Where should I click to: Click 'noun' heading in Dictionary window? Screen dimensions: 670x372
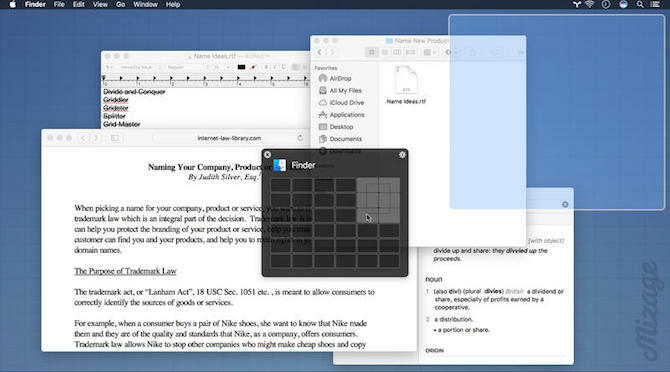click(434, 279)
